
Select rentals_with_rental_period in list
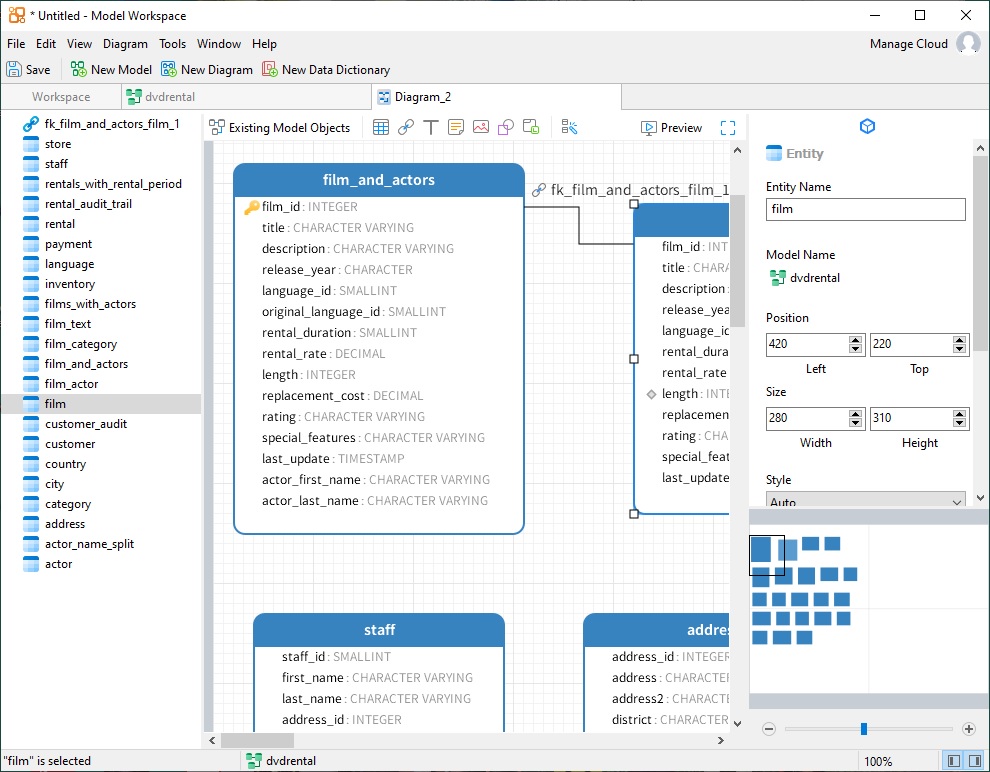pyautogui.click(x=101, y=184)
